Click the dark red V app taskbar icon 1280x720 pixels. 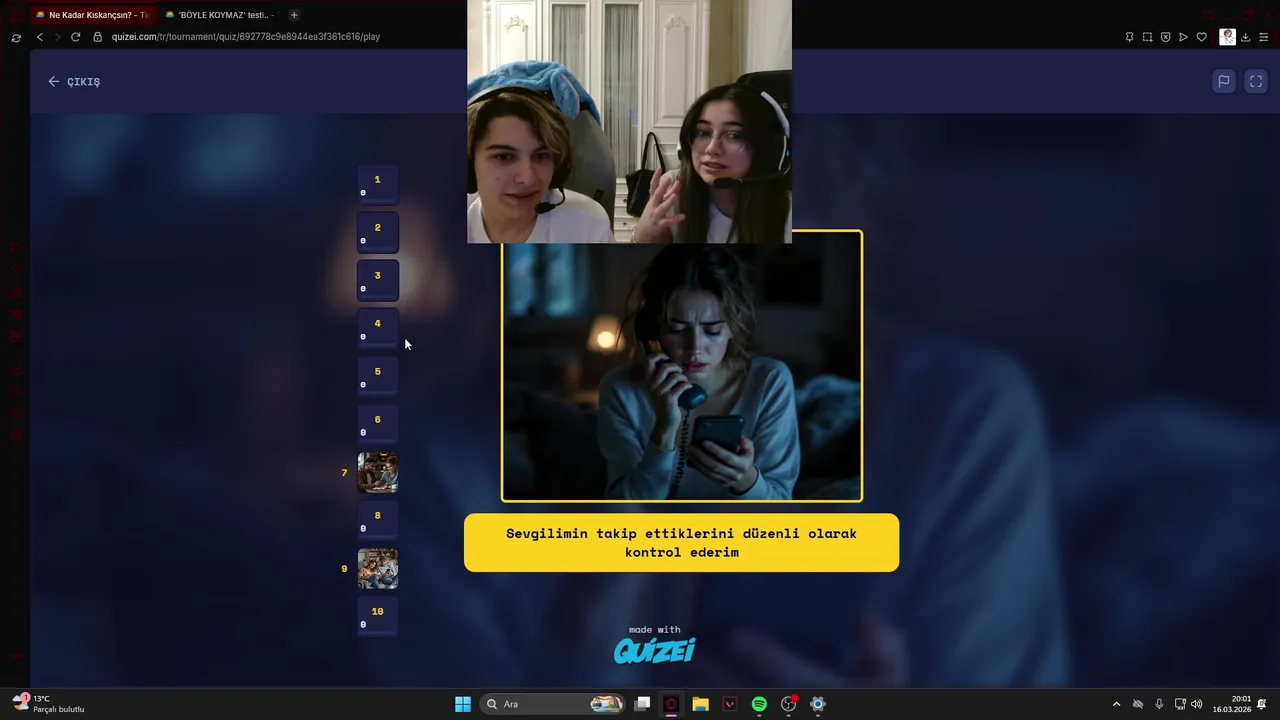(x=730, y=704)
